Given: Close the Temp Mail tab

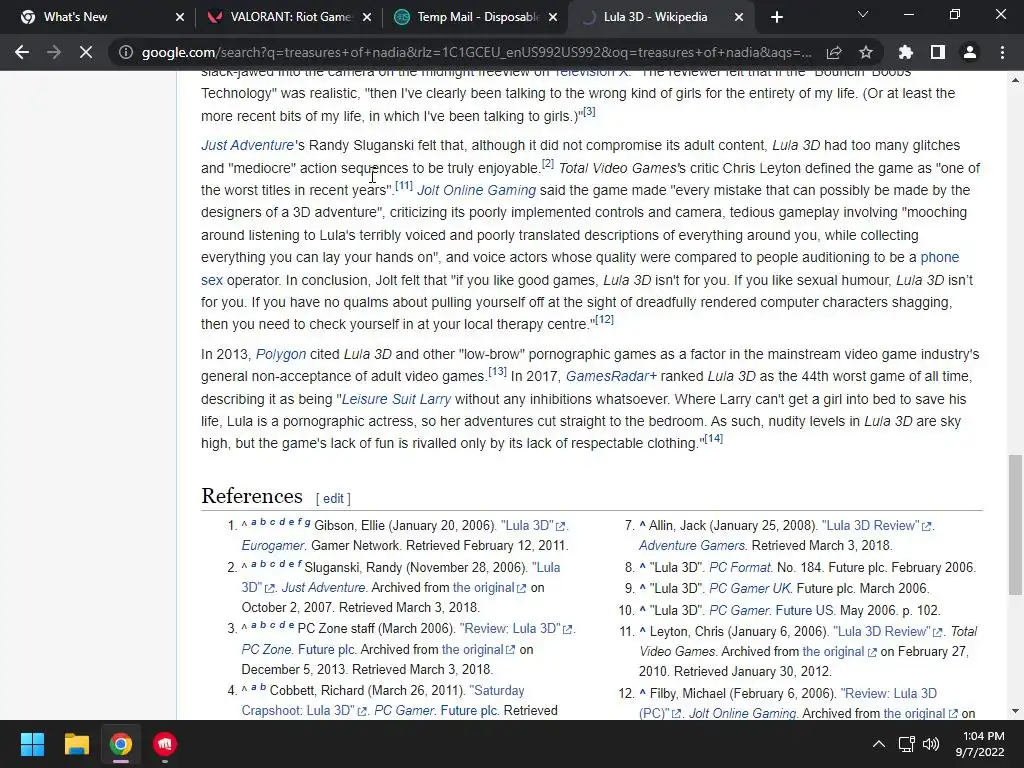Looking at the screenshot, I should tap(553, 17).
